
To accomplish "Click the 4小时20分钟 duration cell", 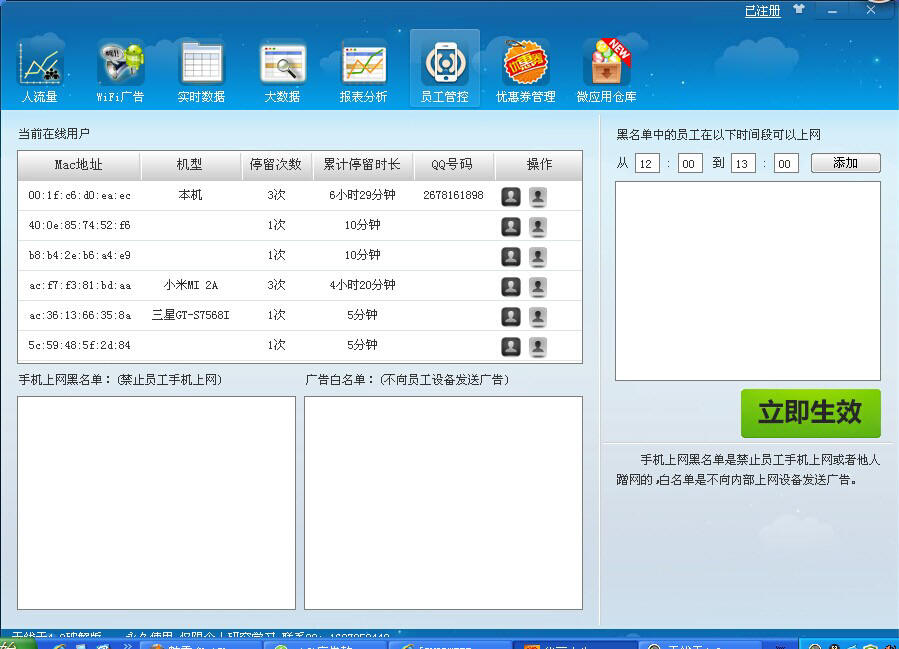I will tap(362, 285).
